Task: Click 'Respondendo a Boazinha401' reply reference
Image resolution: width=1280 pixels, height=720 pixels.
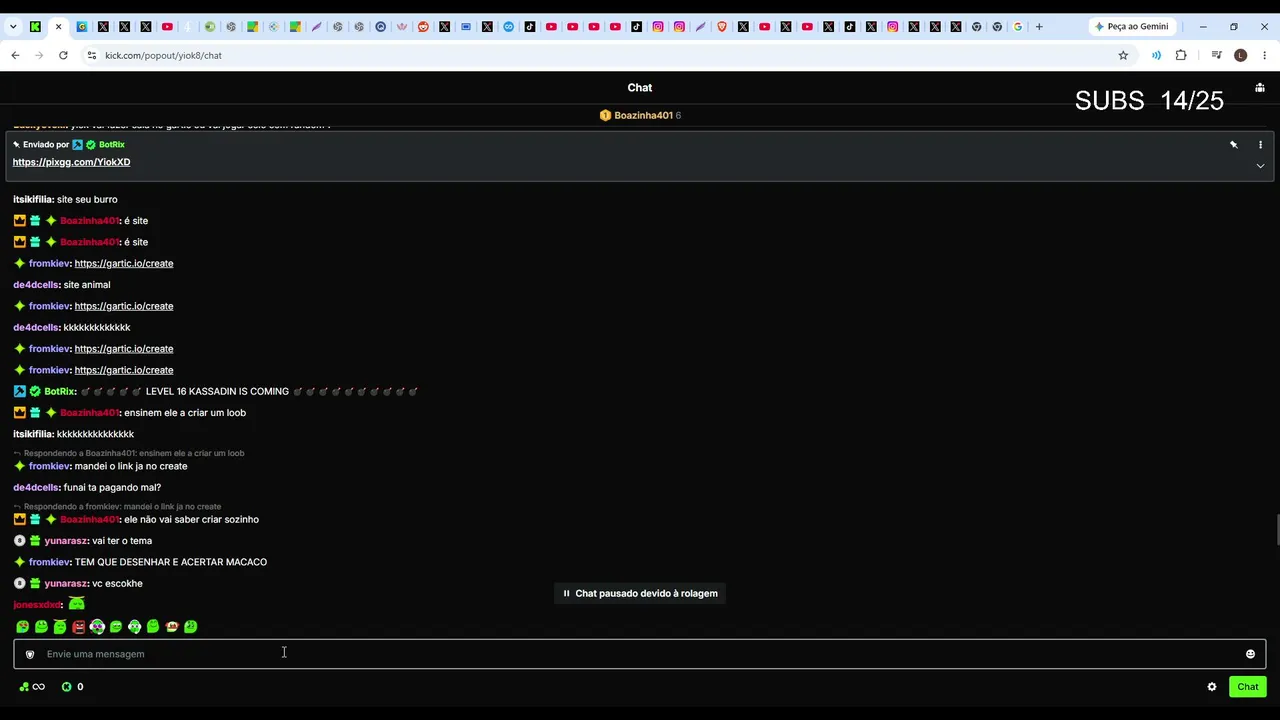Action: (129, 453)
